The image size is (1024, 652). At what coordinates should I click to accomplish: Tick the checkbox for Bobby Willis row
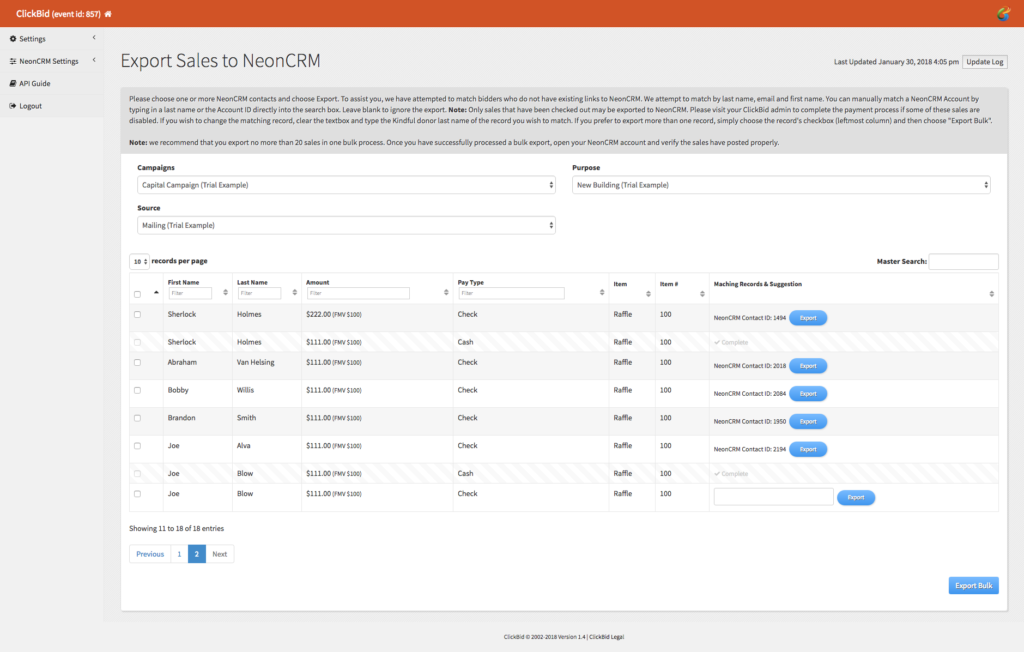click(x=137, y=390)
